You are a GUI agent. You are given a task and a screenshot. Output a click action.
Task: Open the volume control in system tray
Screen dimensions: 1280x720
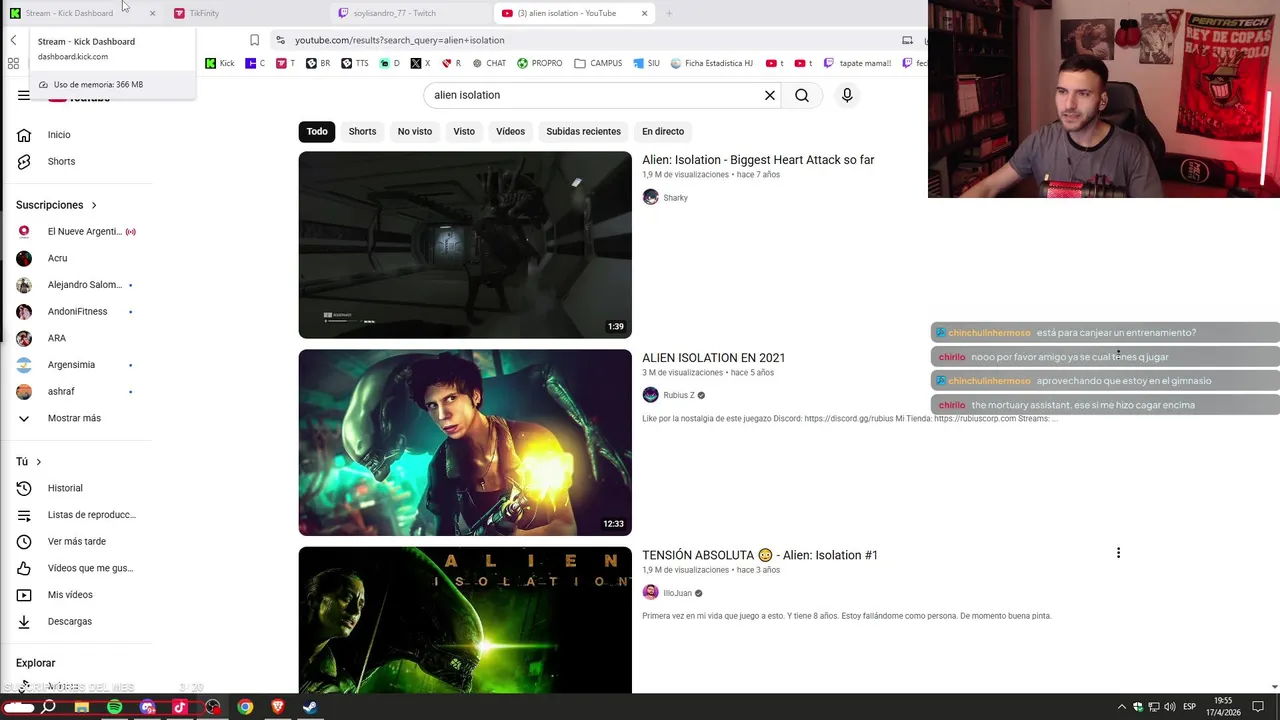1170,707
